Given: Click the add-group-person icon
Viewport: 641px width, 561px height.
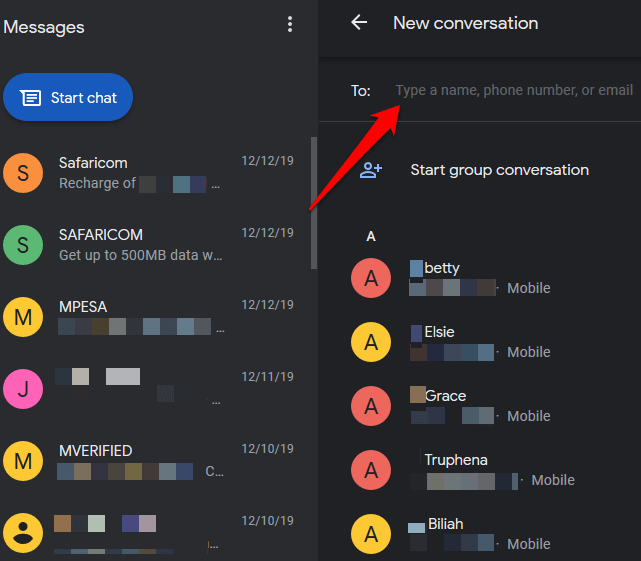Looking at the screenshot, I should (370, 170).
